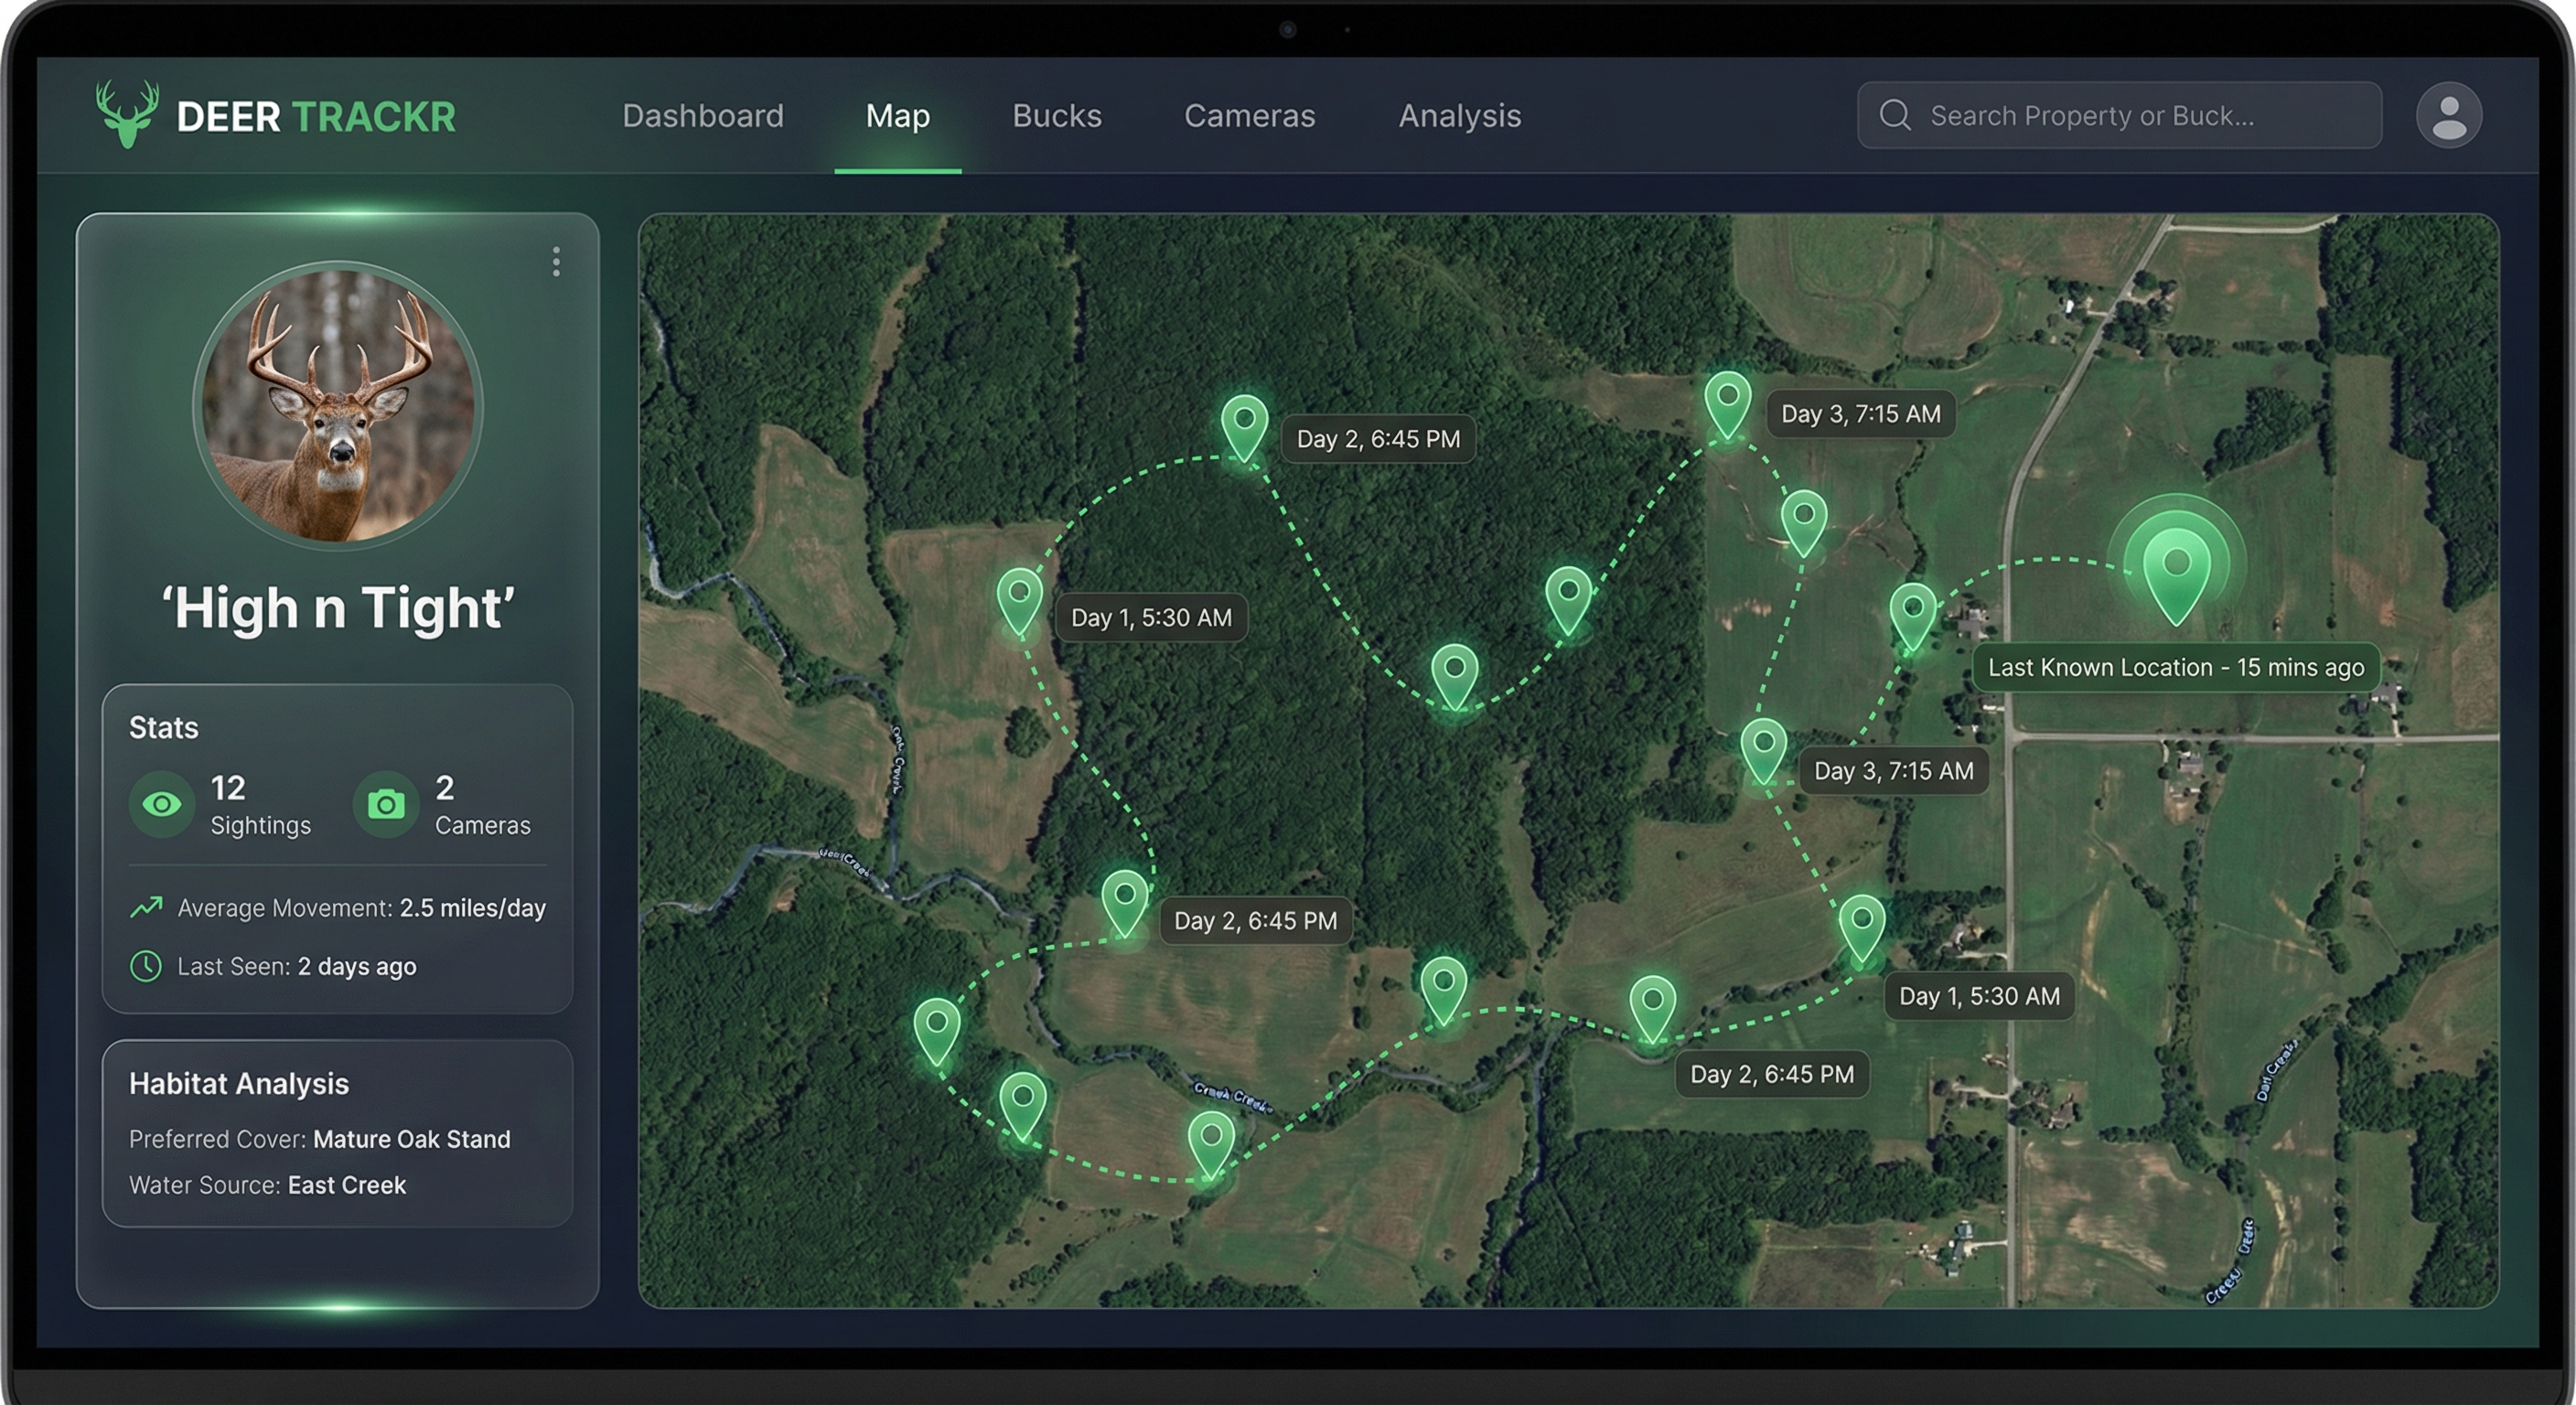Click the Last Known Location label
This screenshot has width=2576, height=1405.
coord(2175,667)
